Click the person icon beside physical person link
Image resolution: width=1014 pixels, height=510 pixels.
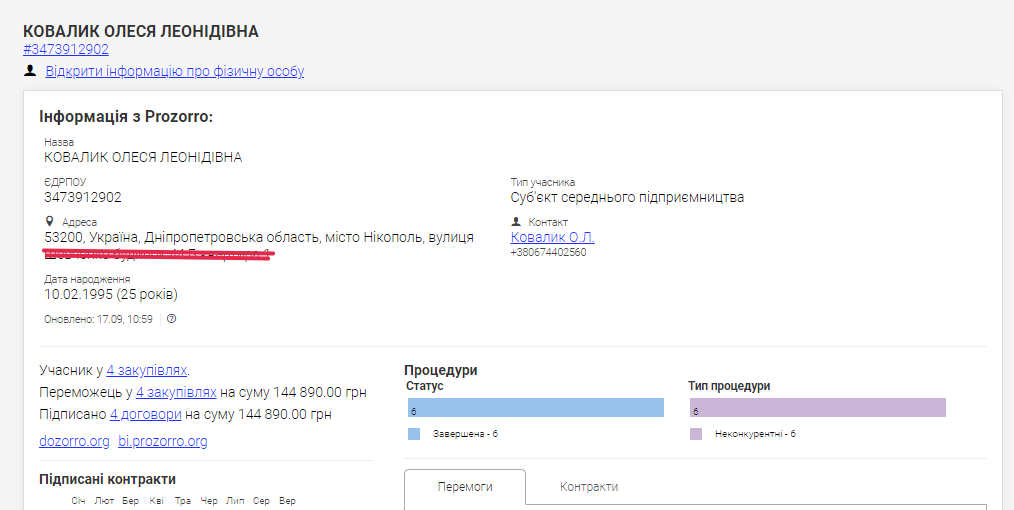point(30,70)
